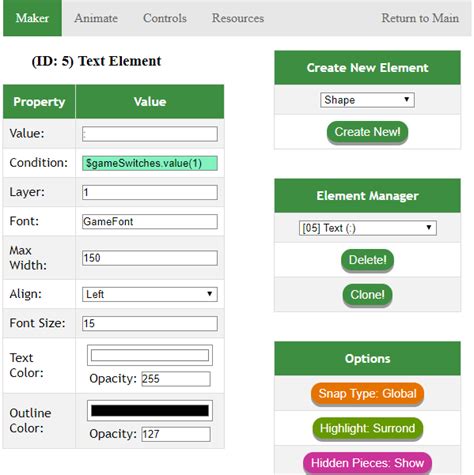Click the Font field showing GameFont

click(150, 222)
